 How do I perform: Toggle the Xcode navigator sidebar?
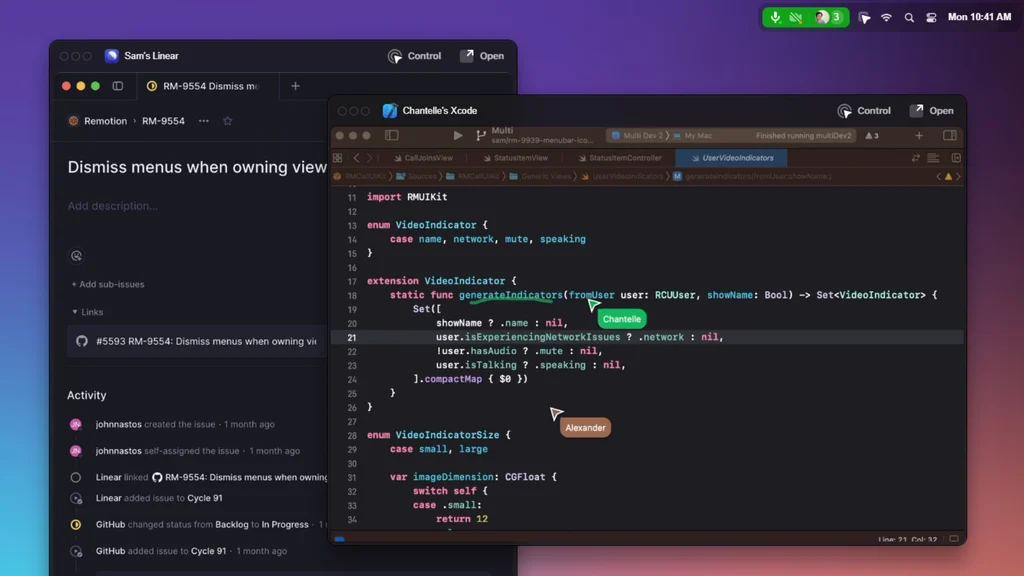pyautogui.click(x=392, y=136)
